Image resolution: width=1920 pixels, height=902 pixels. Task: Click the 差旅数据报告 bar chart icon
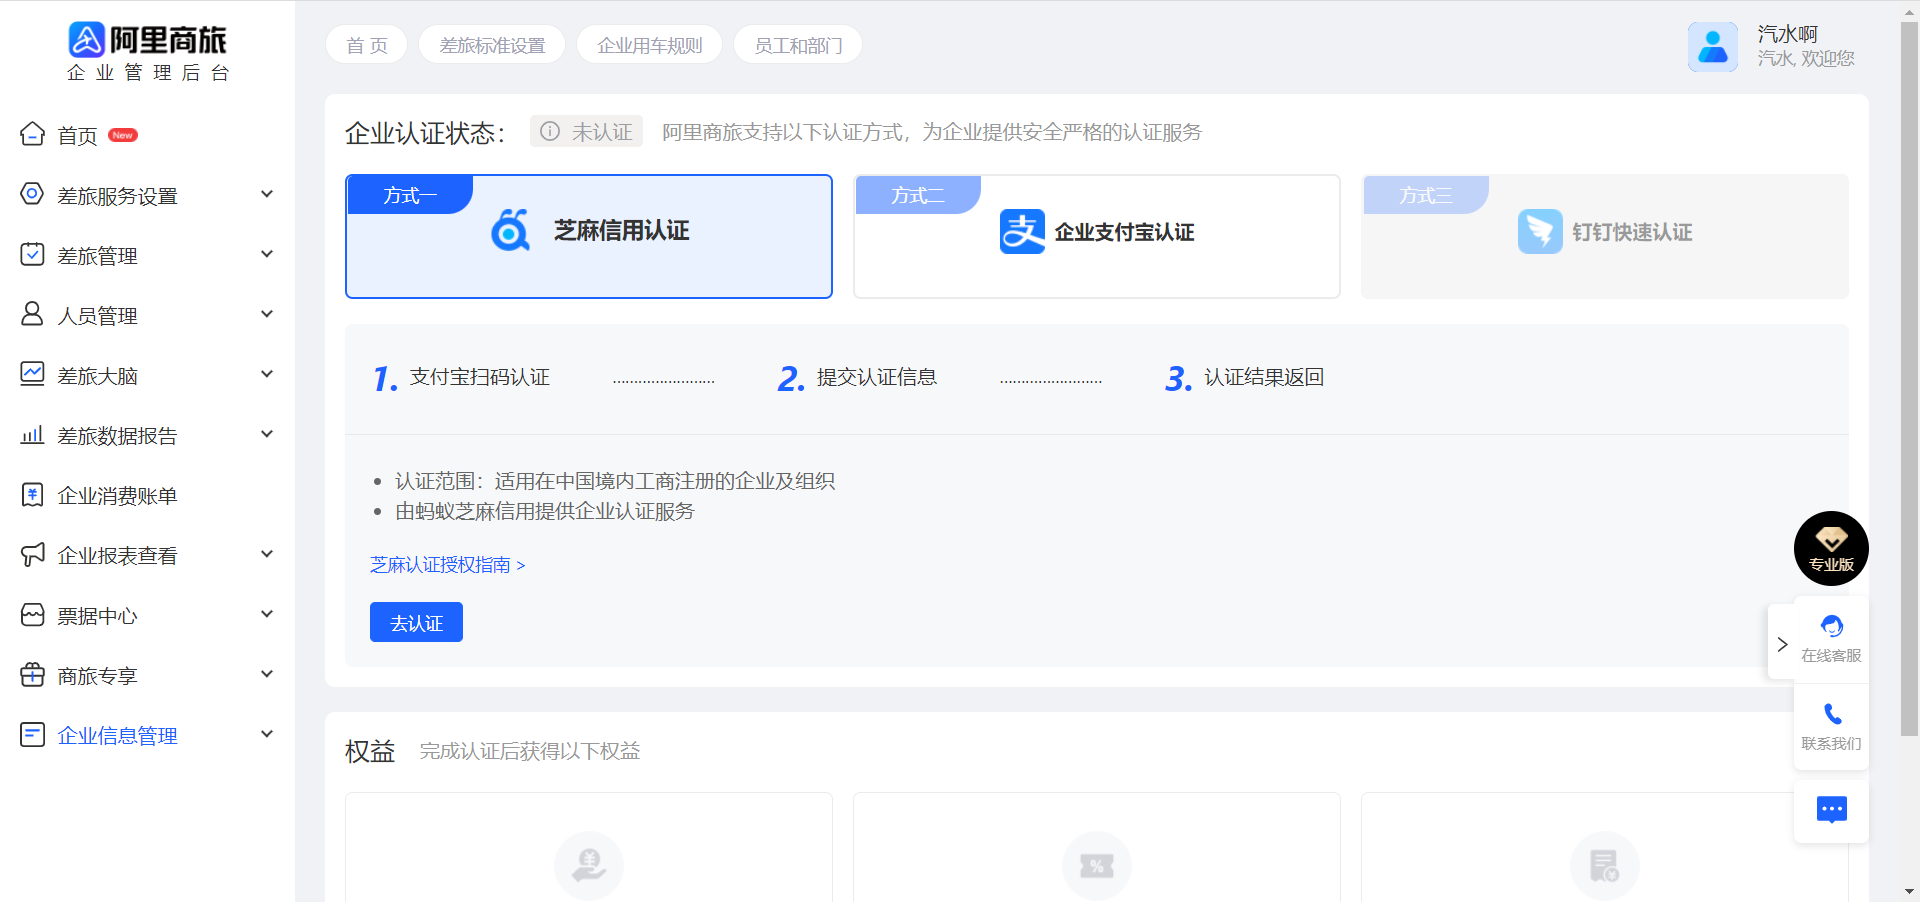pyautogui.click(x=32, y=434)
